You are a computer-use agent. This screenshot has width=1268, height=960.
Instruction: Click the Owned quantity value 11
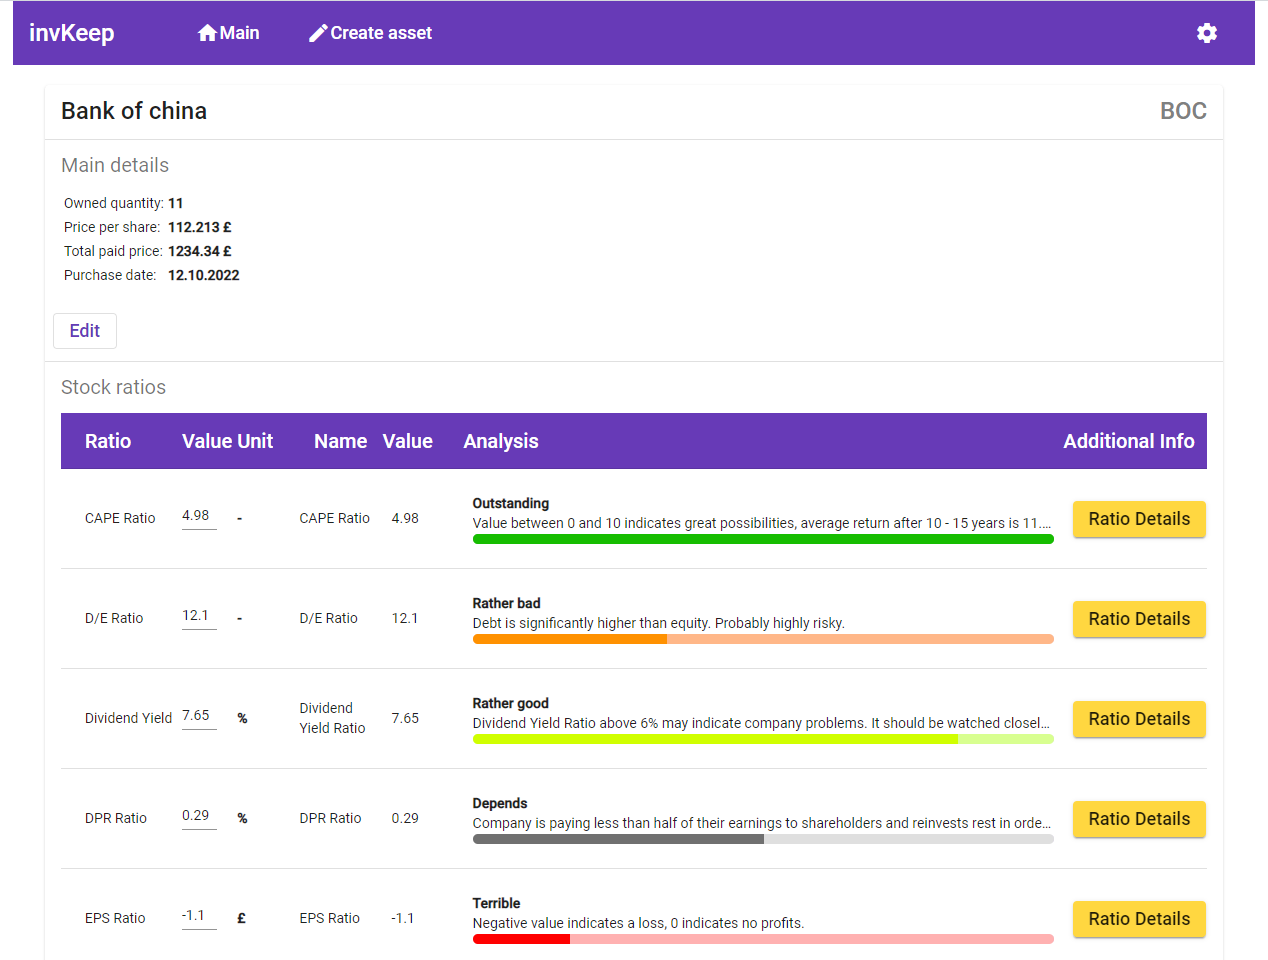(x=176, y=203)
